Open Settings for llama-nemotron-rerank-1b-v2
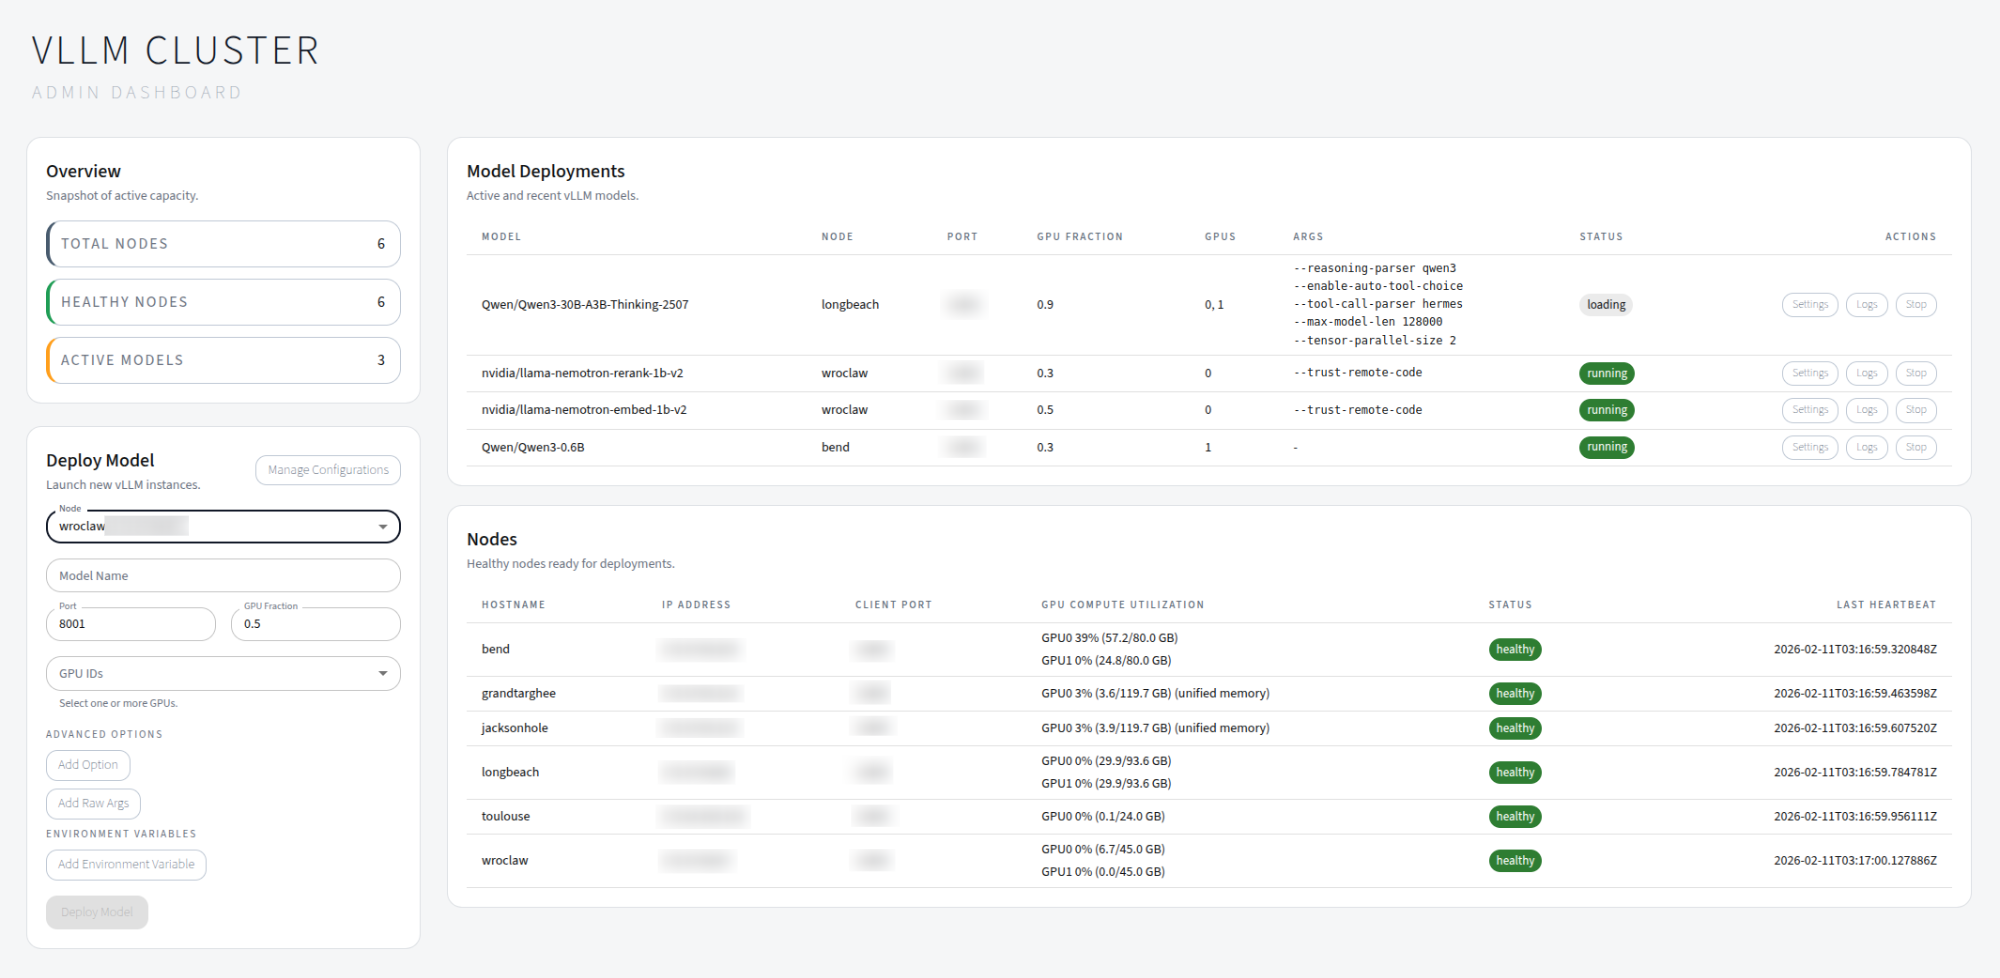This screenshot has width=2000, height=978. pos(1809,373)
